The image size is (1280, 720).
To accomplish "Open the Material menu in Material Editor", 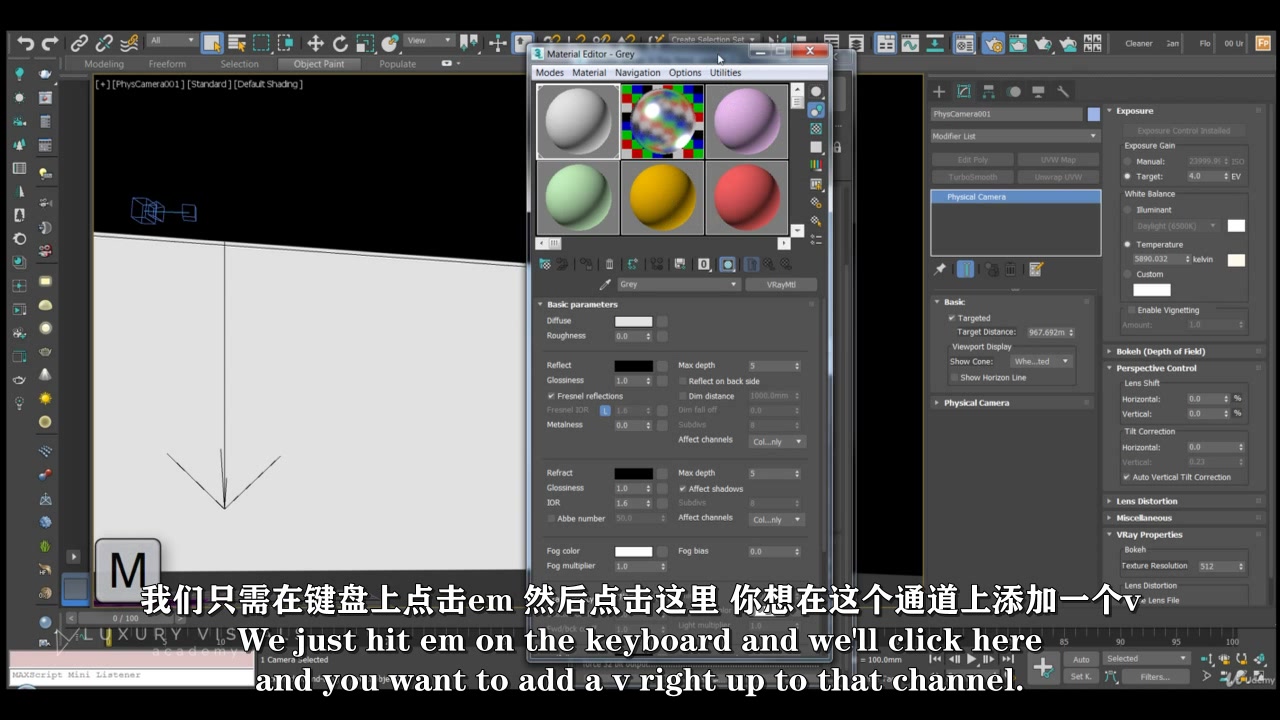I will [589, 72].
